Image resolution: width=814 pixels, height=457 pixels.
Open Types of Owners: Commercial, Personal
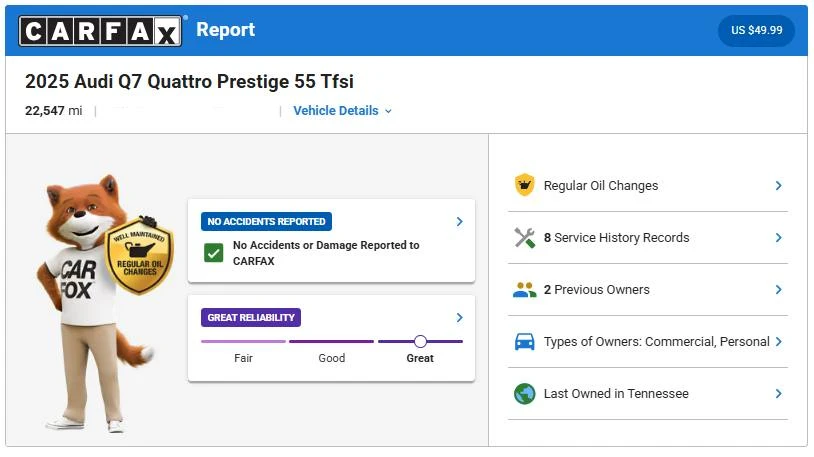[x=648, y=341]
